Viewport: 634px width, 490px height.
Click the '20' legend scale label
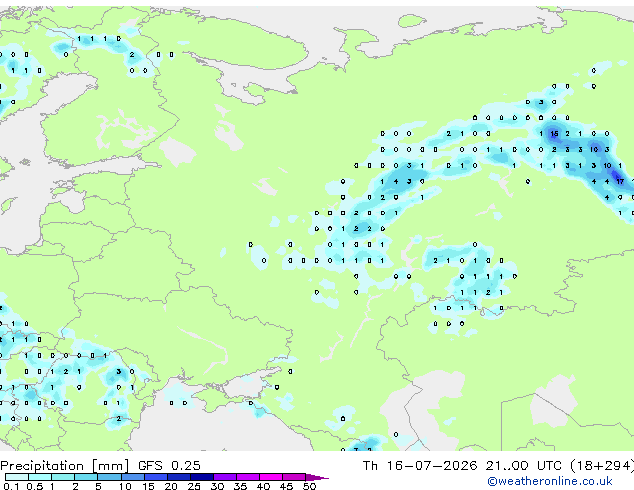(171, 486)
